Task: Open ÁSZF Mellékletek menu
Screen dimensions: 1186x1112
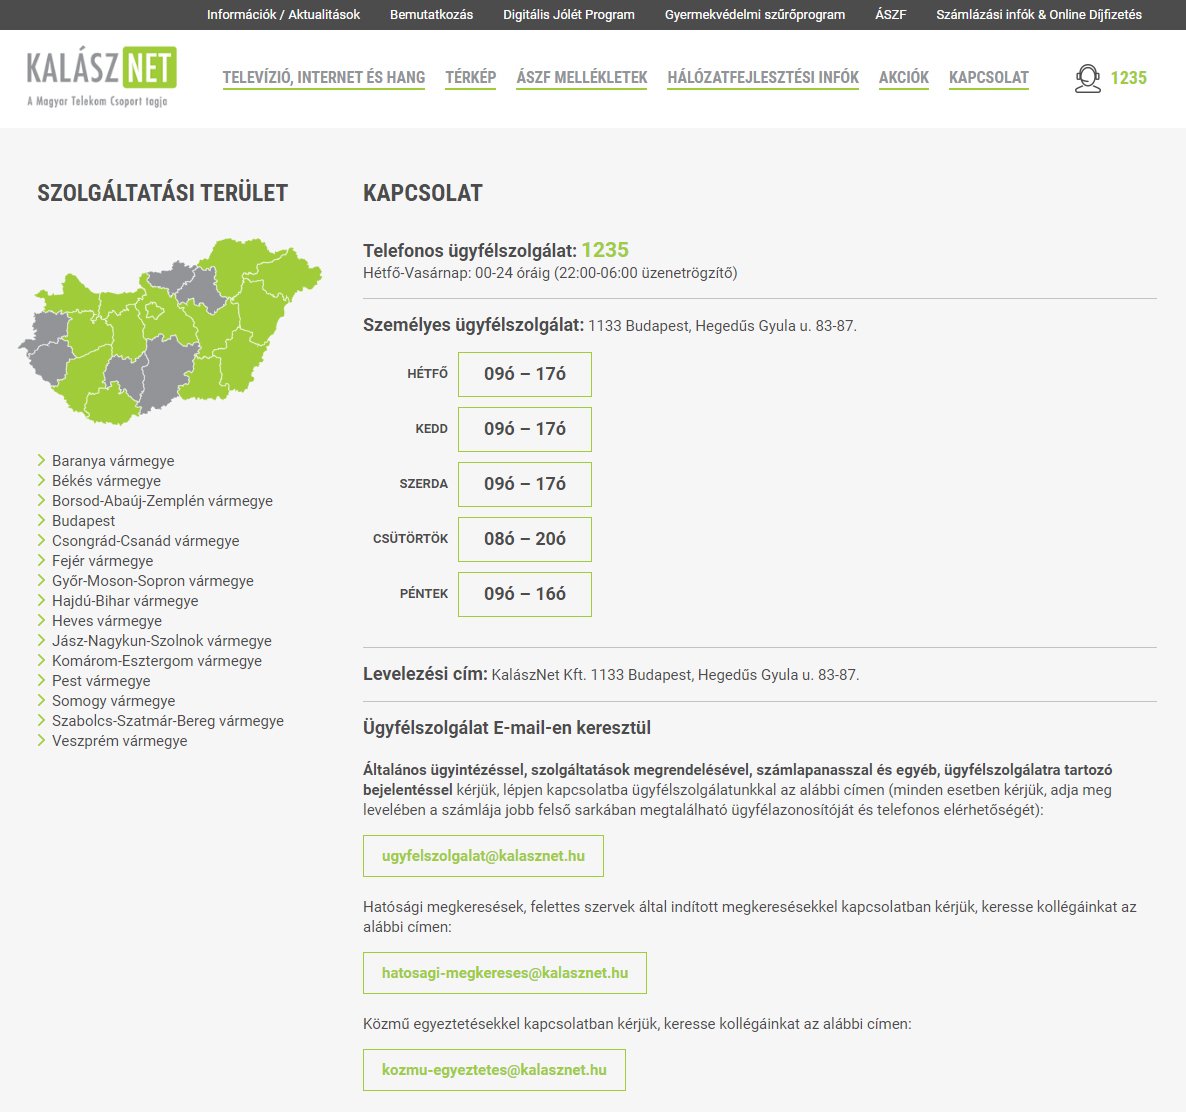Action: [x=582, y=78]
